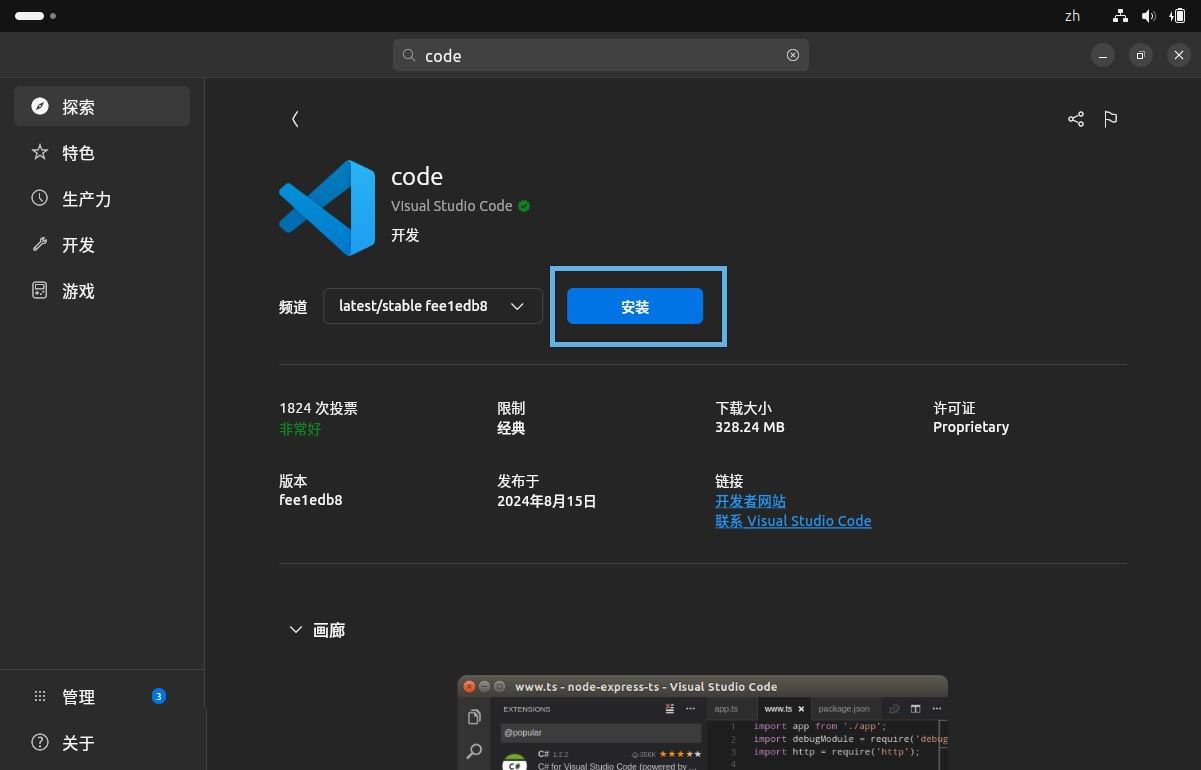Image resolution: width=1201 pixels, height=770 pixels.
Task: Clear the search field with X icon
Action: (793, 55)
